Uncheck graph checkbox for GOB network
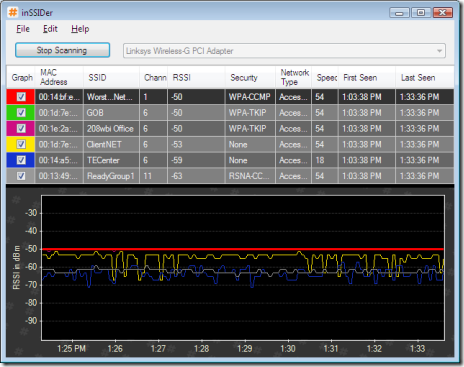The image size is (464, 367). (21, 112)
